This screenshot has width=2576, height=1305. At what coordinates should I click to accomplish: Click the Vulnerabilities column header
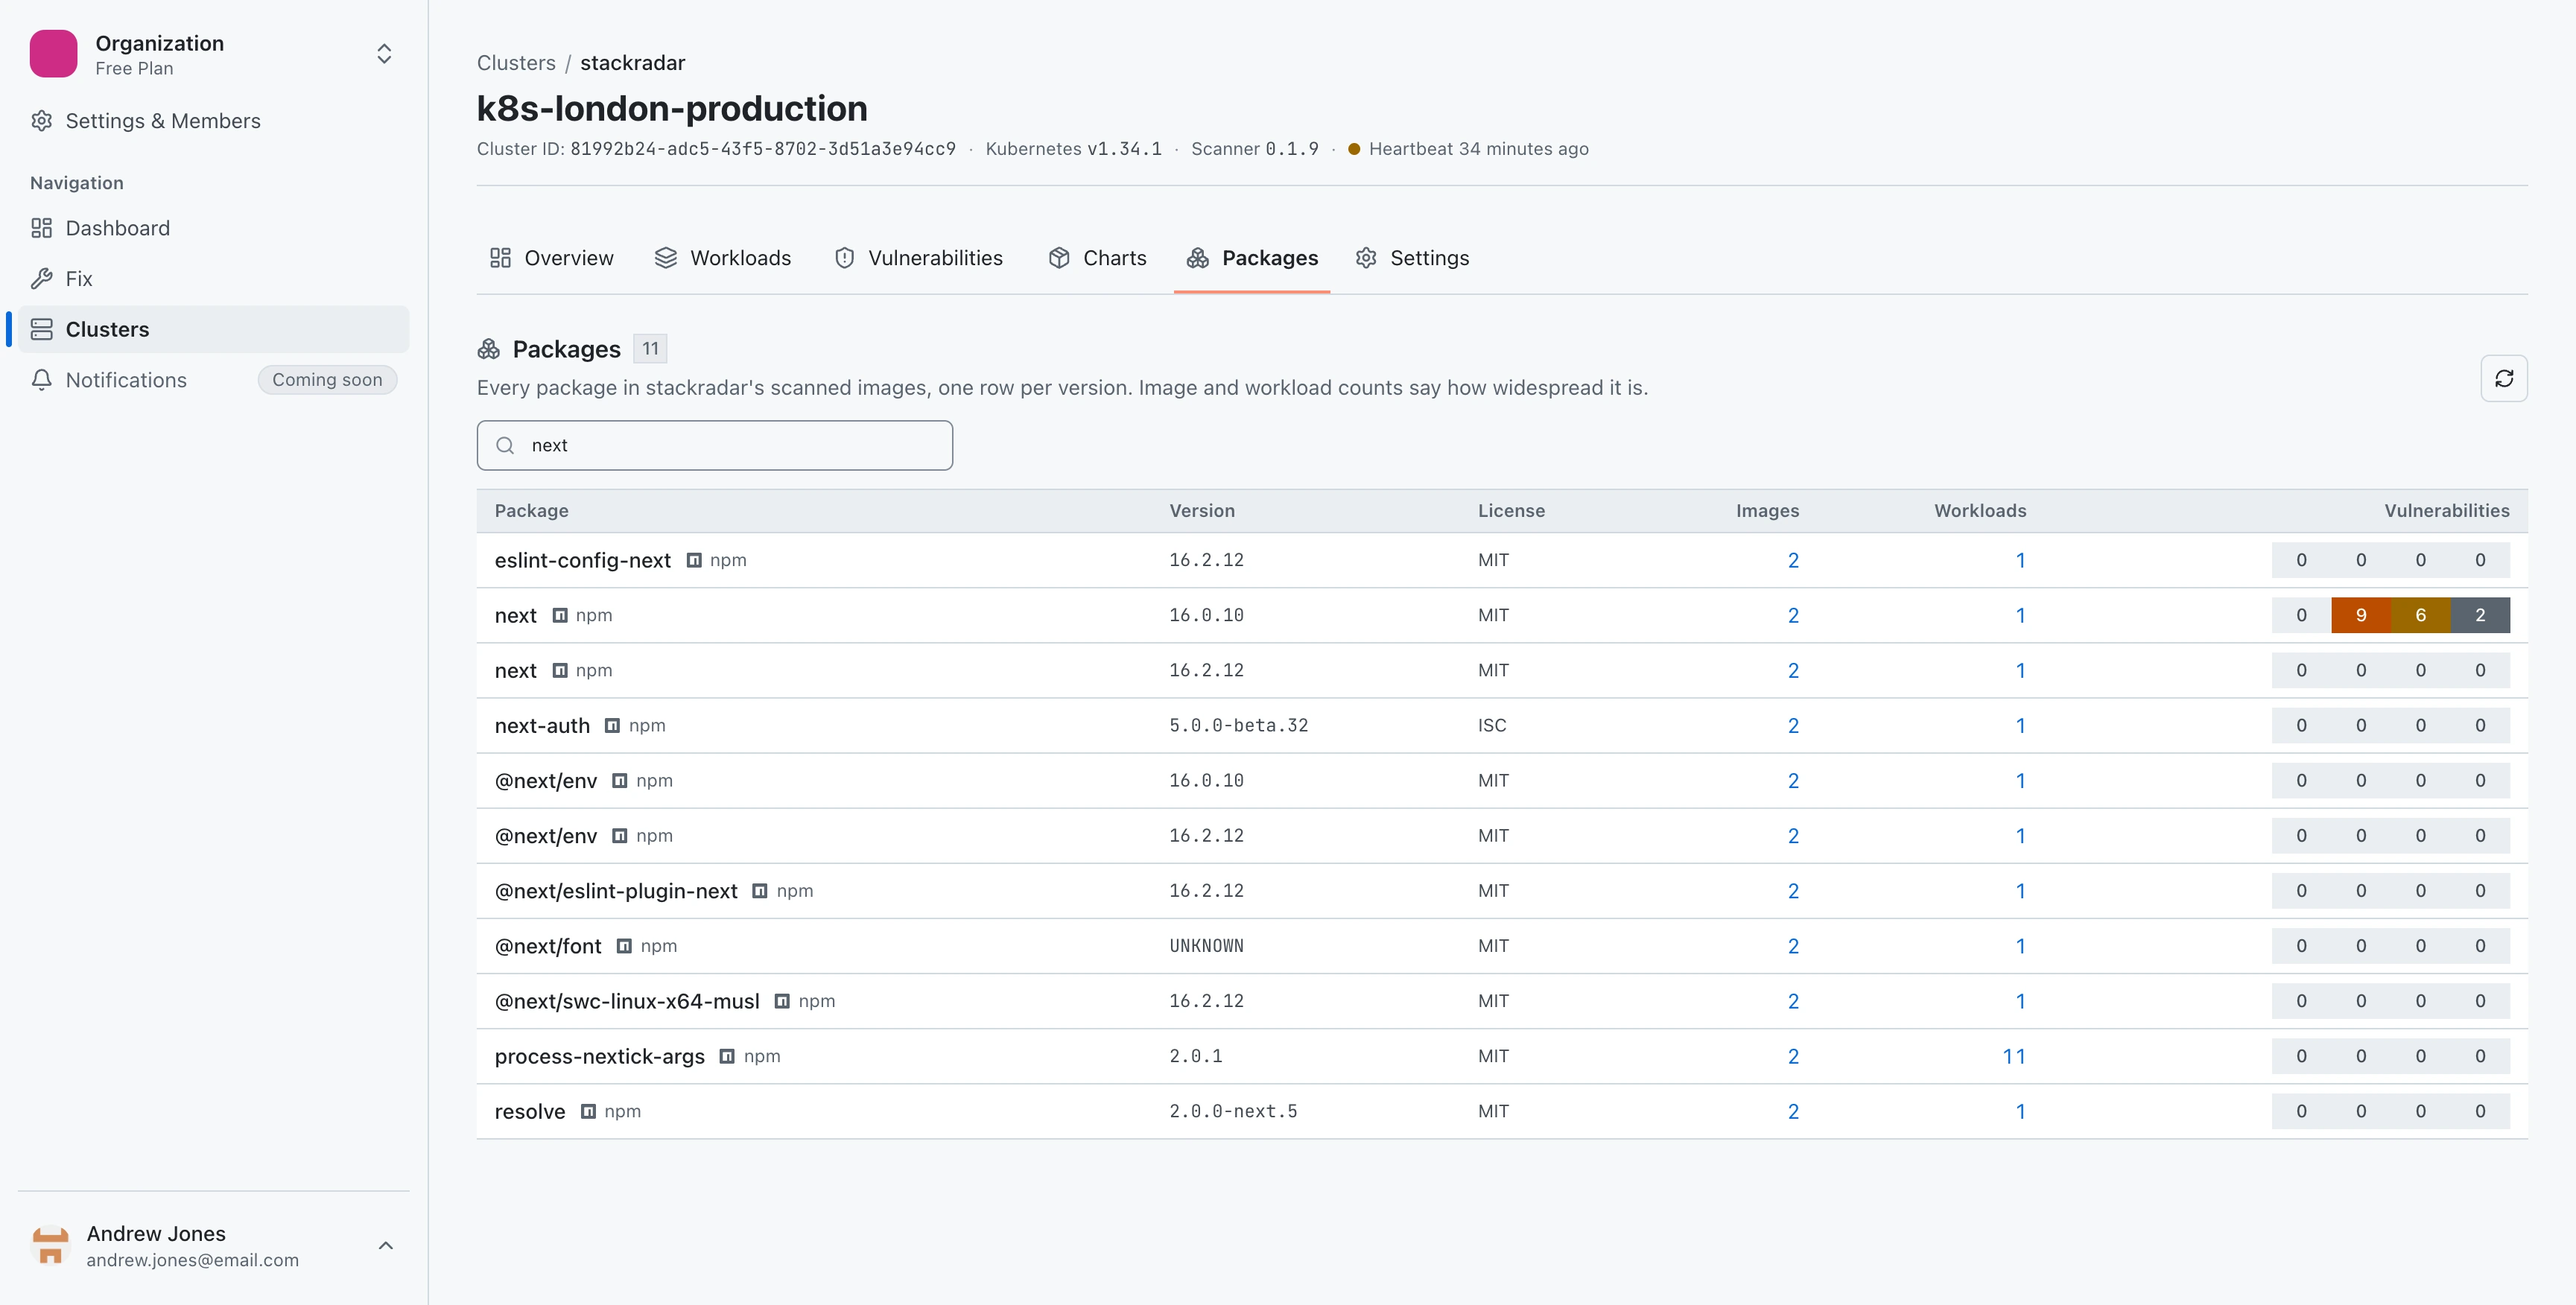click(x=2446, y=510)
